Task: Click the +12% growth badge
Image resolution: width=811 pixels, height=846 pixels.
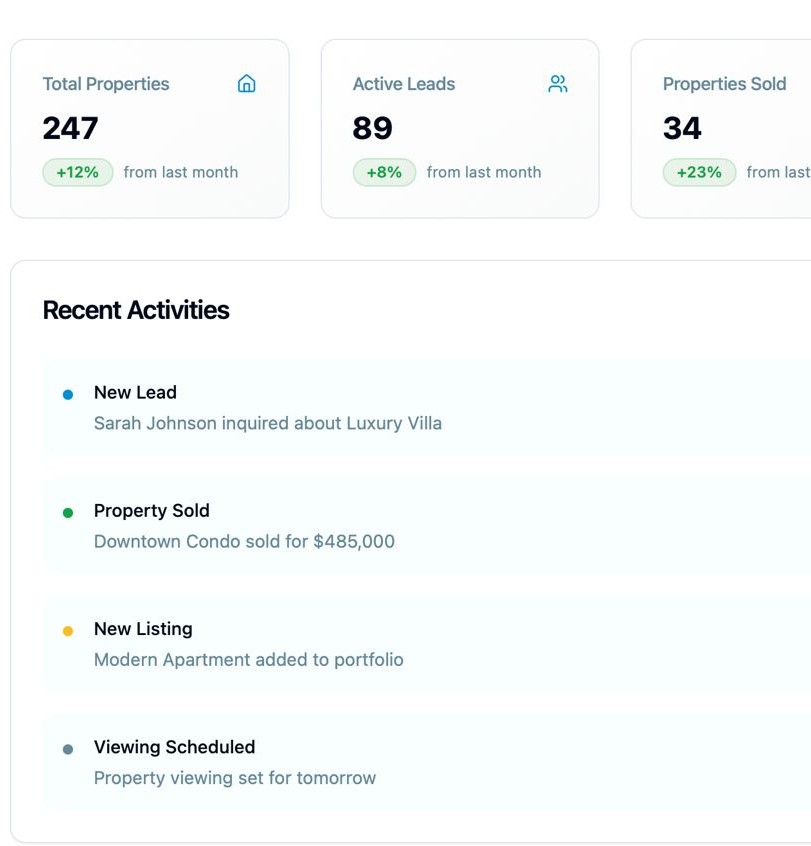Action: 78,172
